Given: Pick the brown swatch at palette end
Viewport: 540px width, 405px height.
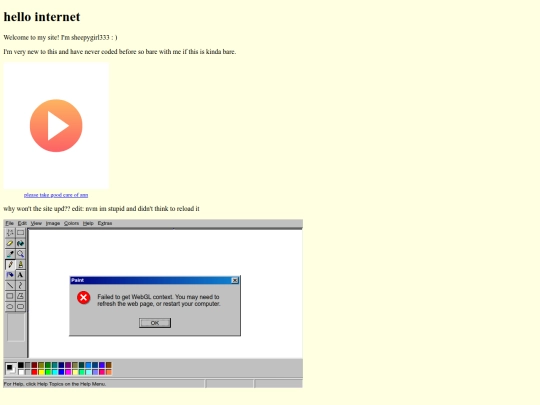Looking at the screenshot, I should click(108, 365).
